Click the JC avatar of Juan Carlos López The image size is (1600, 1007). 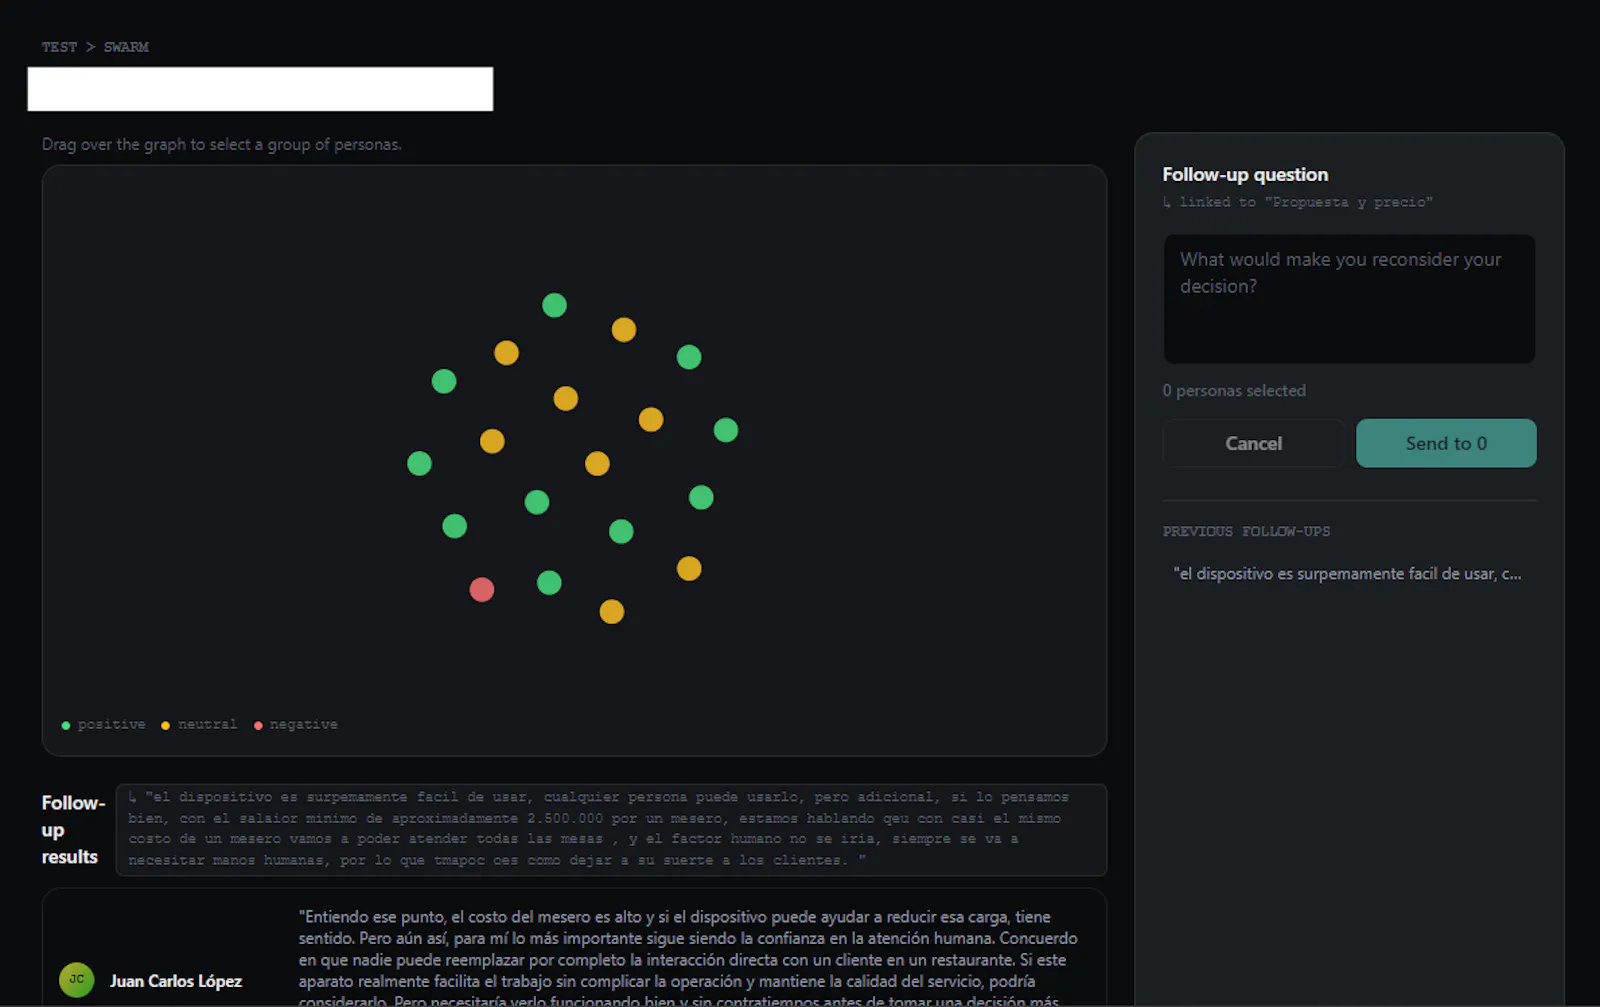coord(77,980)
